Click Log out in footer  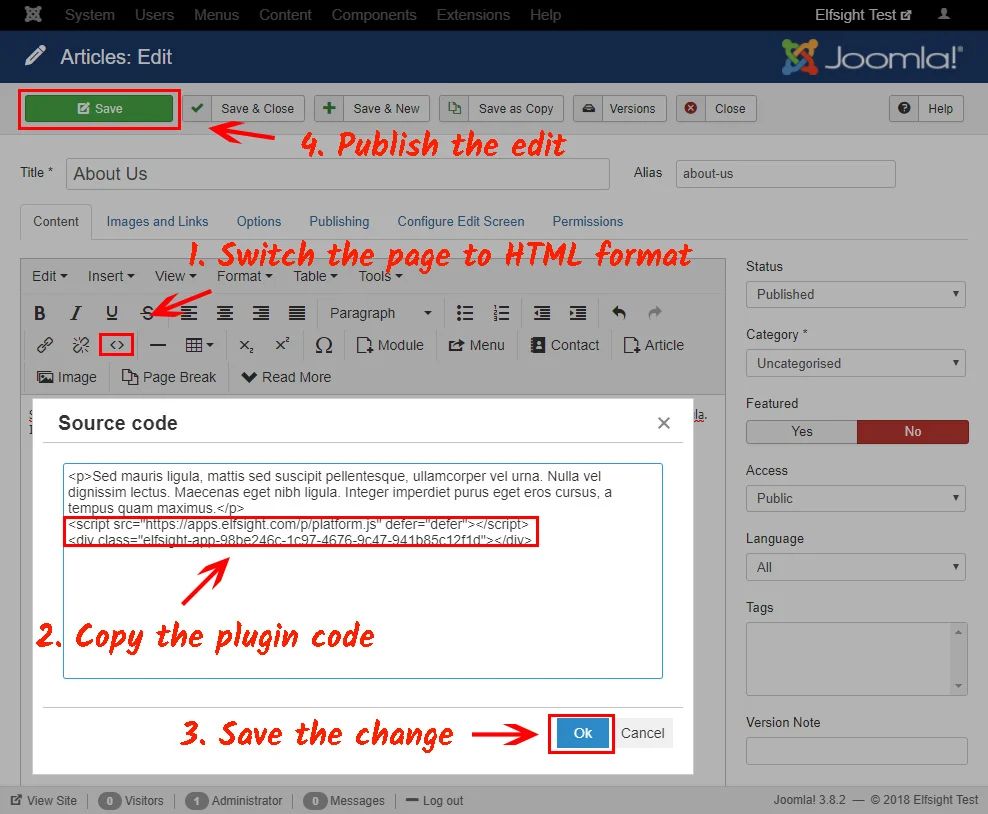435,800
